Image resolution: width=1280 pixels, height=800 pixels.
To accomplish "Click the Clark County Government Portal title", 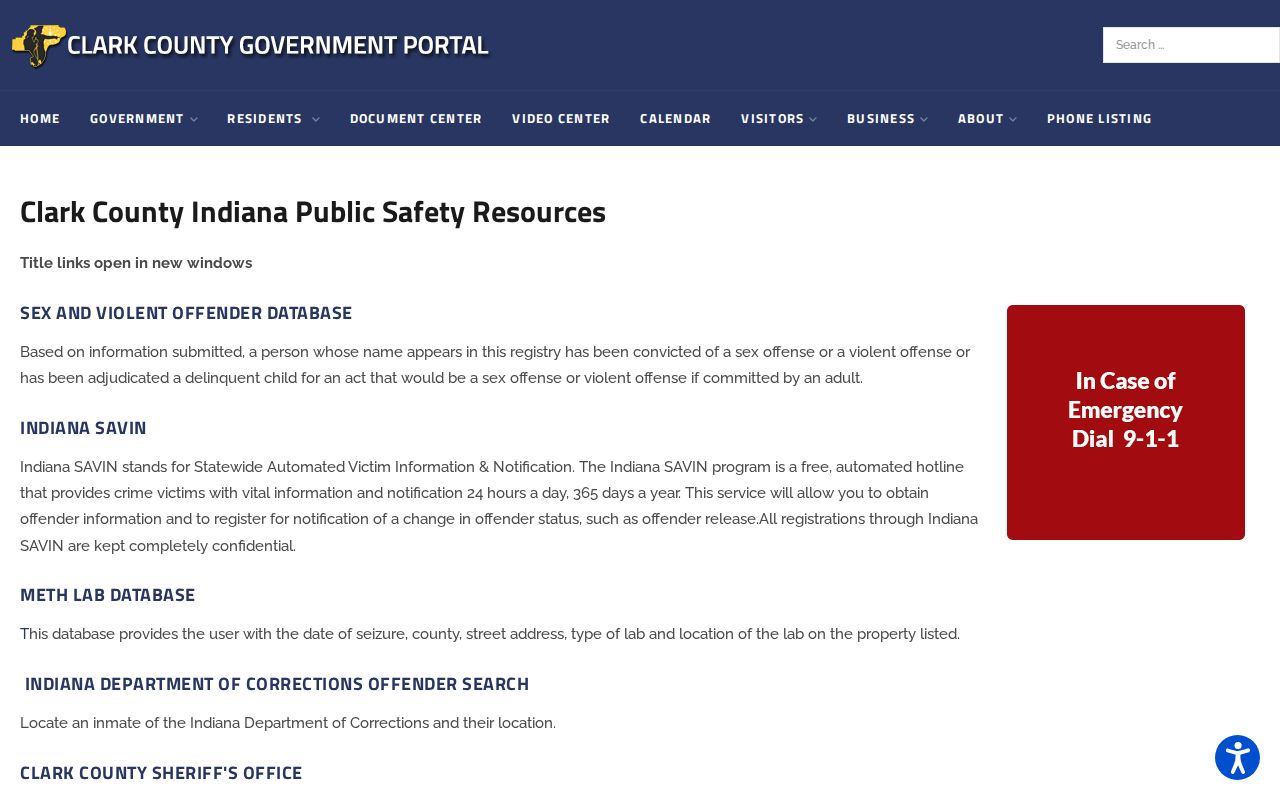I will tap(278, 45).
